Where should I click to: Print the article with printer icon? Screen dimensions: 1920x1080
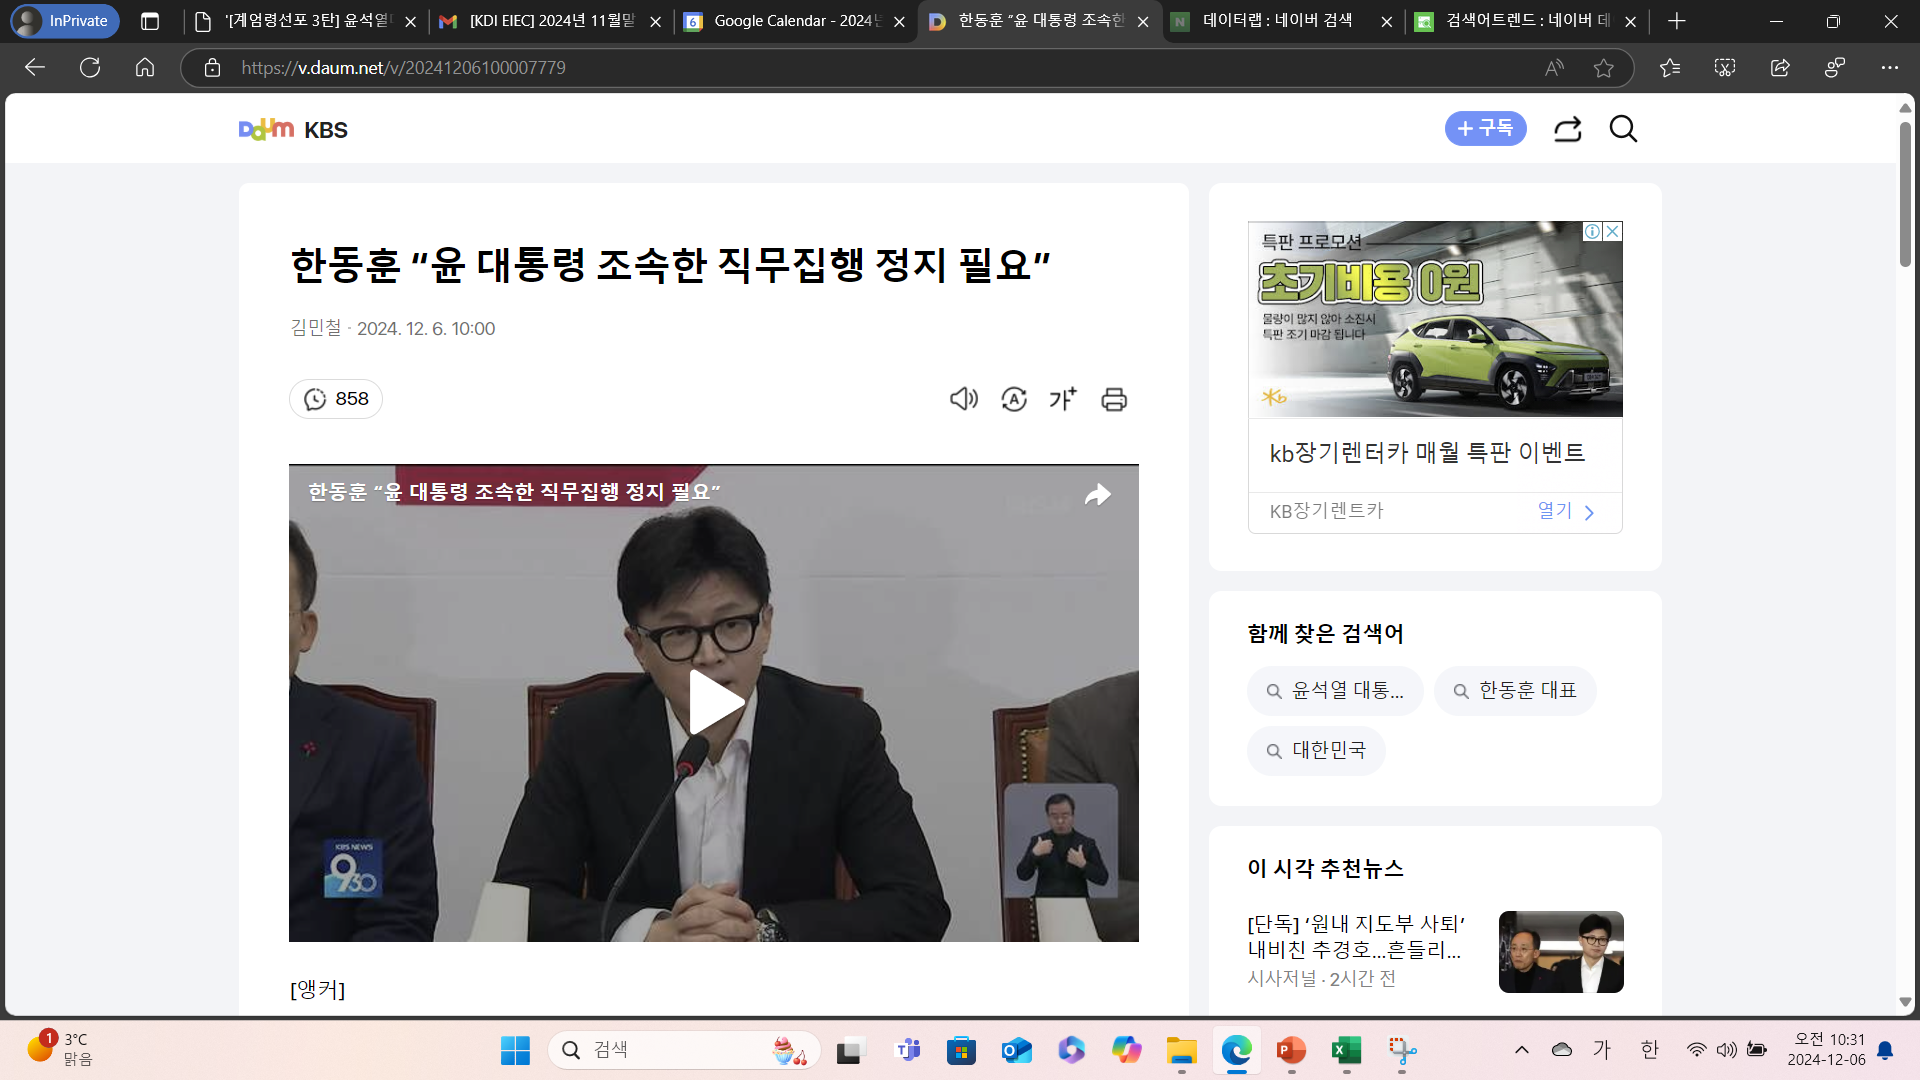pyautogui.click(x=1114, y=399)
